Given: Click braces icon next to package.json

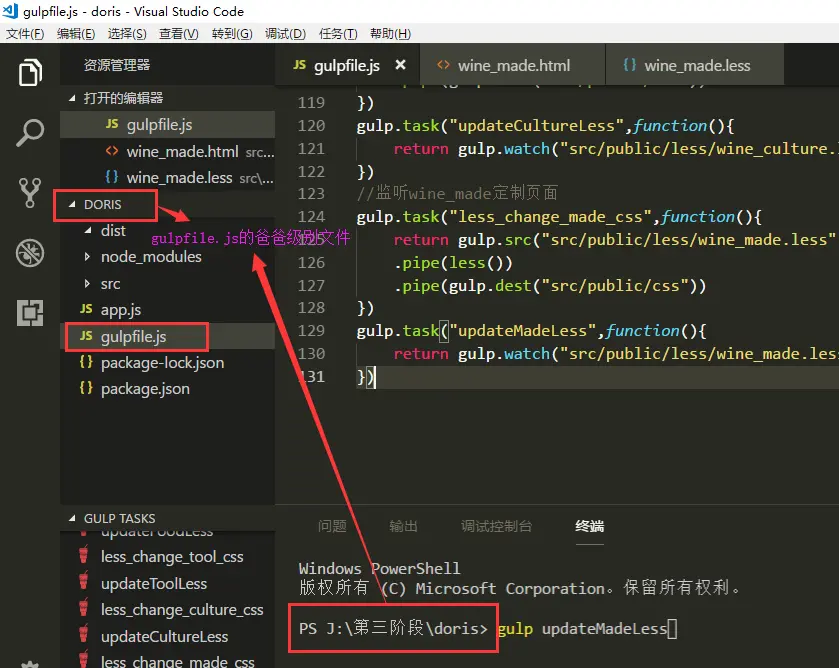Looking at the screenshot, I should (86, 388).
